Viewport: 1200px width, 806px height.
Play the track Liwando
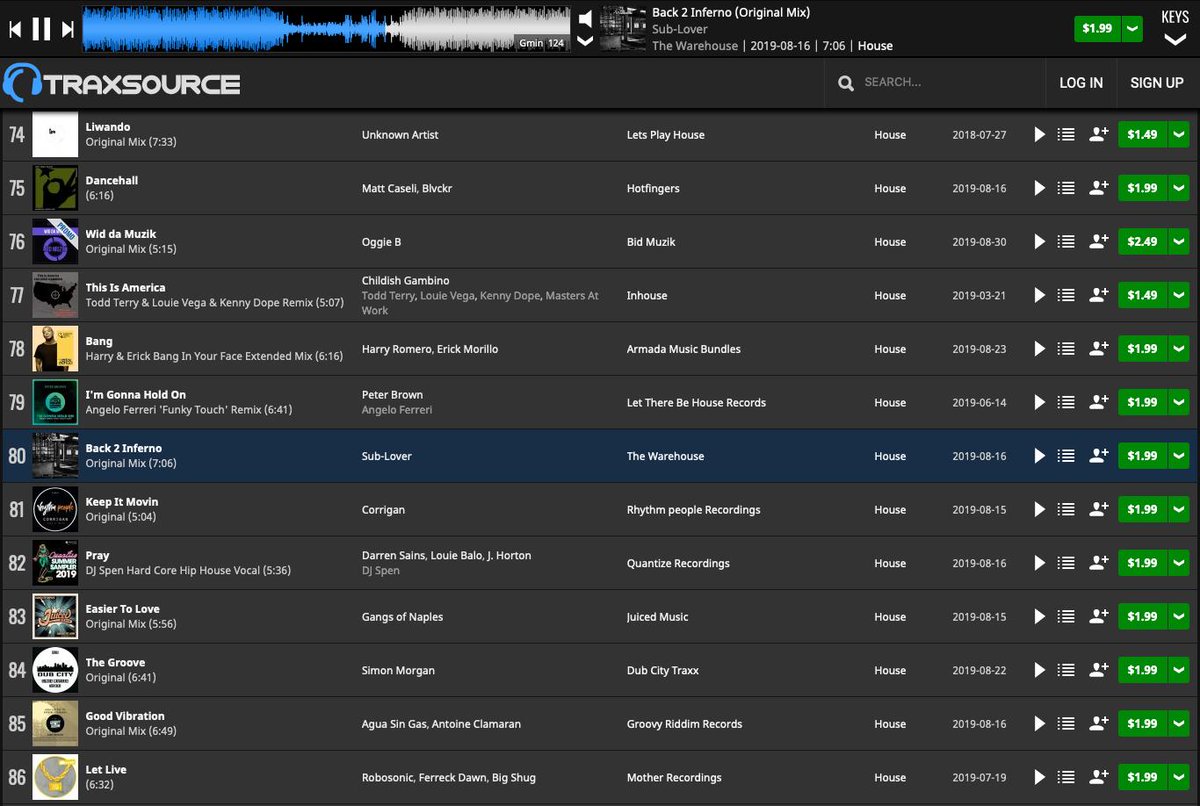pos(1039,134)
